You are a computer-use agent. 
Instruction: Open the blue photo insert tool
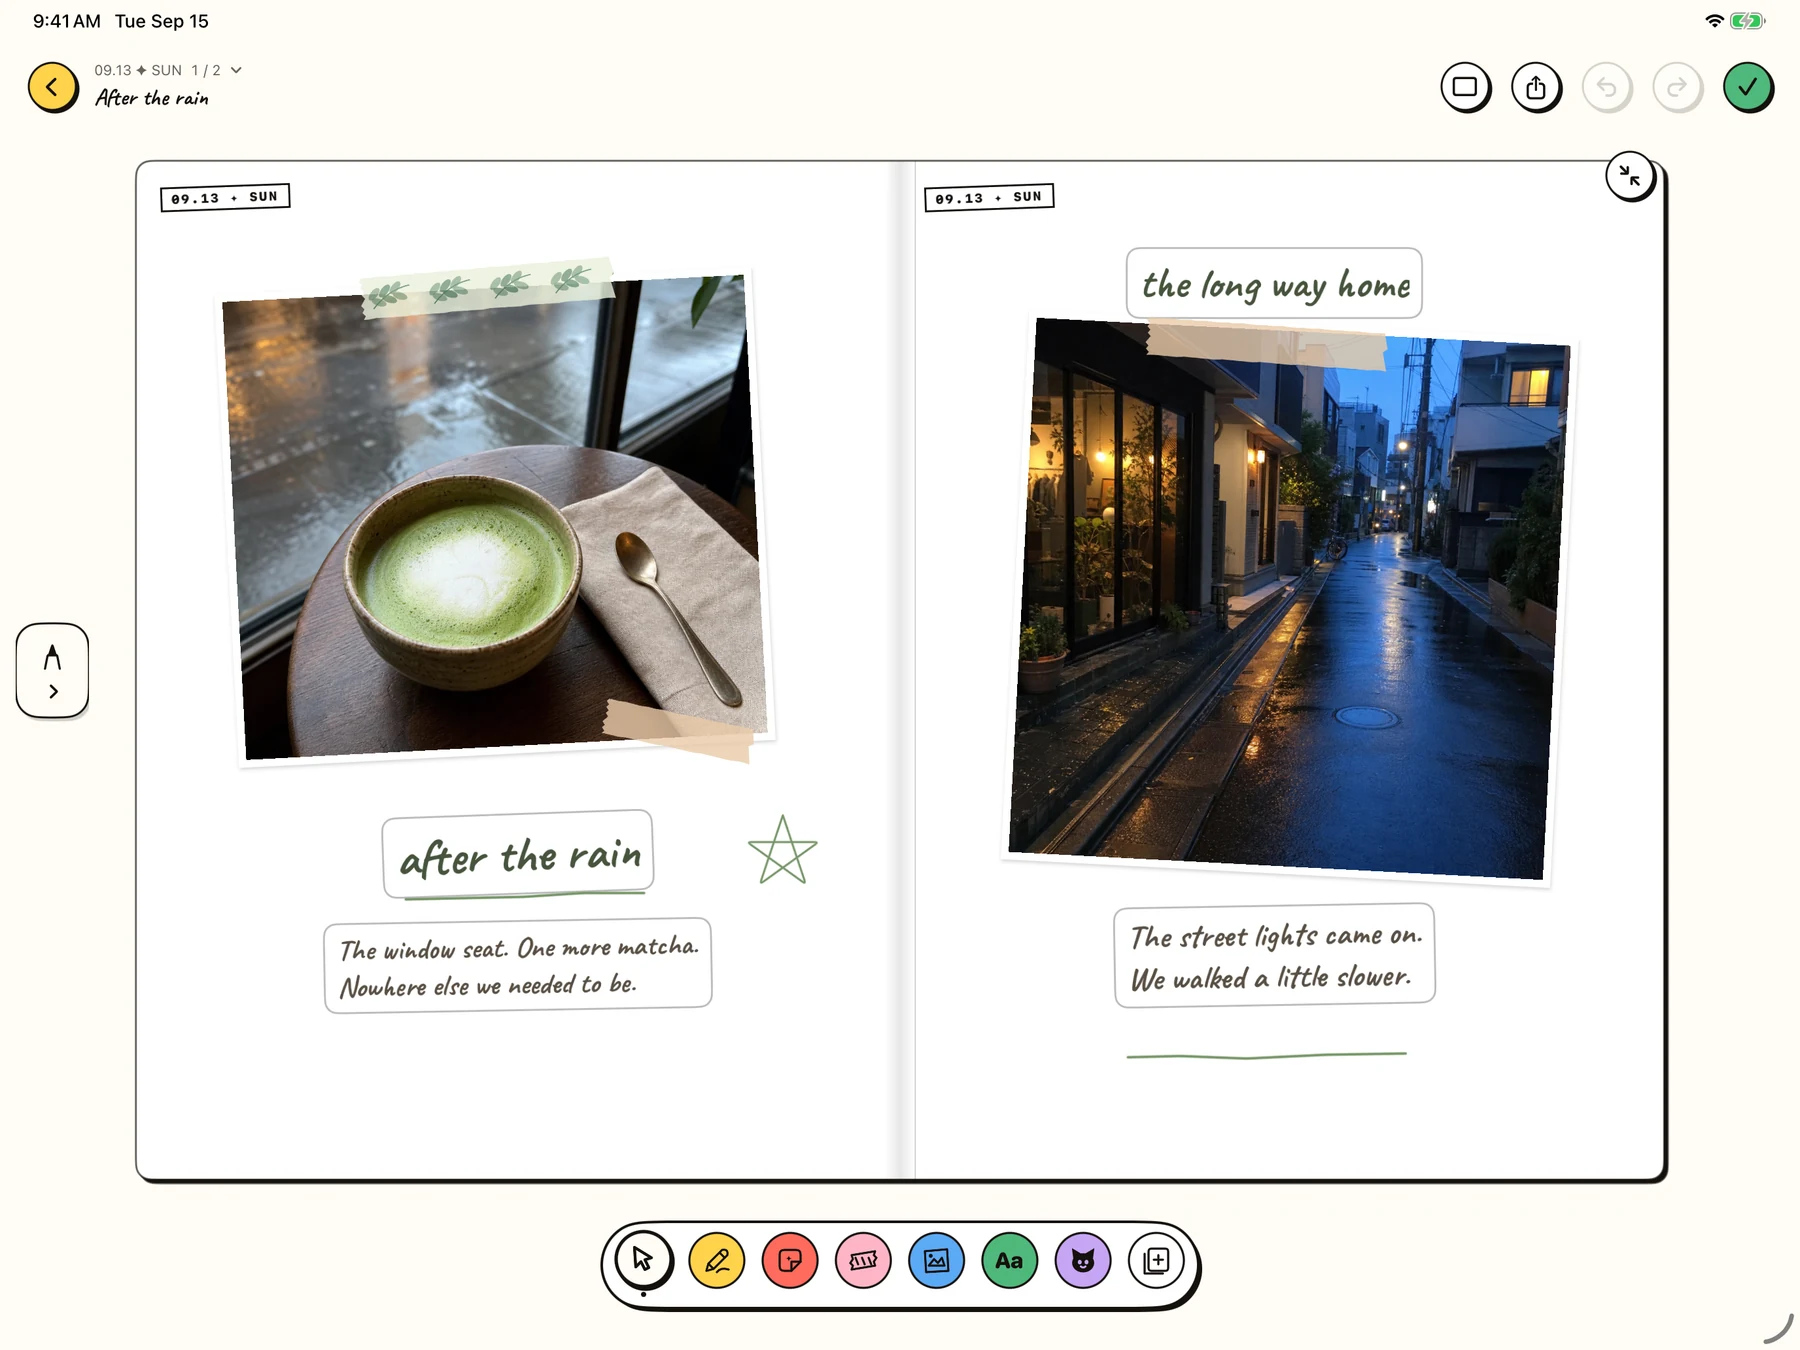tap(936, 1260)
